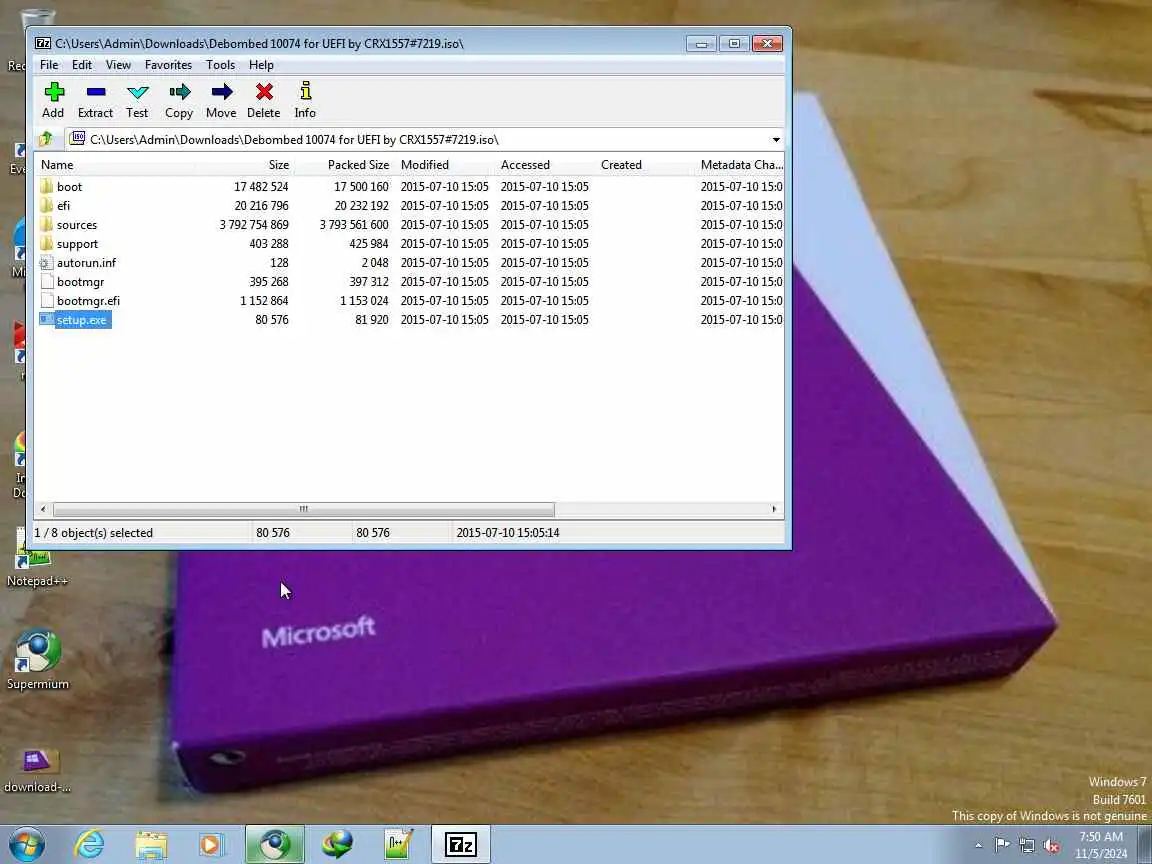This screenshot has width=1152, height=864.
Task: Sort by Metadata Changed column header
Action: (740, 165)
